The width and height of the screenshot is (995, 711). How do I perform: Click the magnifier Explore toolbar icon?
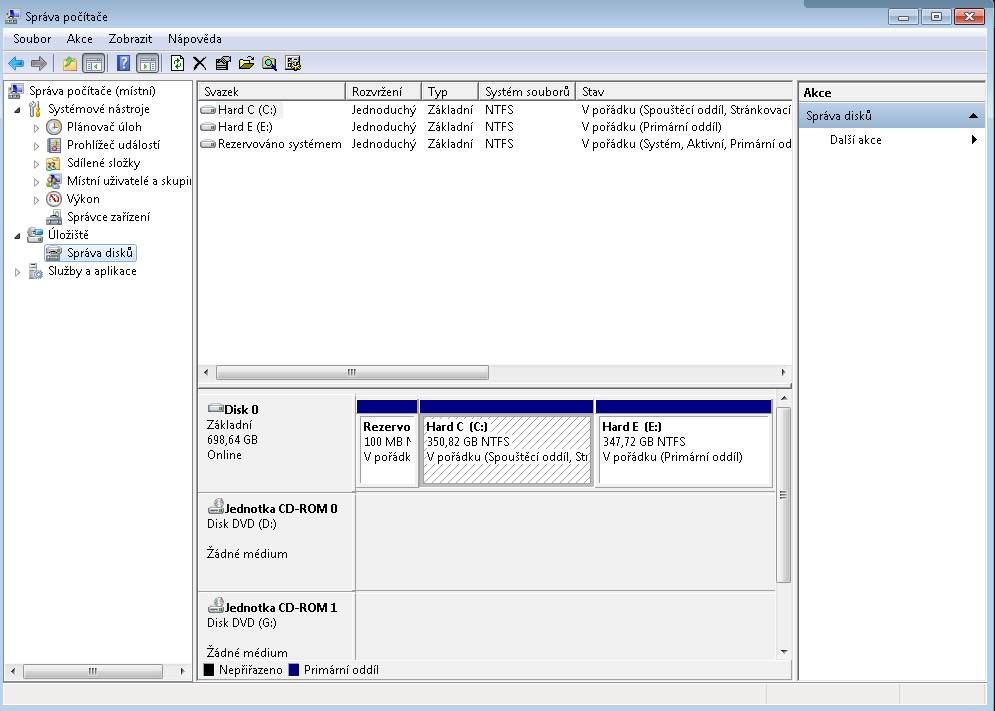click(x=270, y=63)
